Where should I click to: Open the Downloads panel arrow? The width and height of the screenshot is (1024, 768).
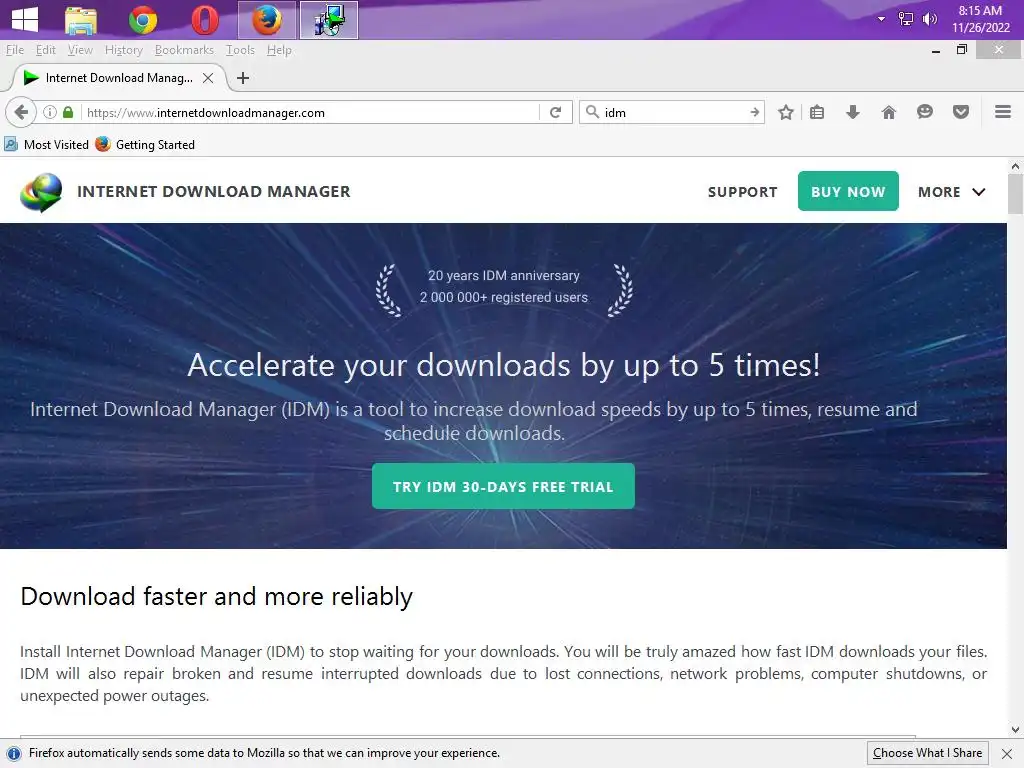click(x=852, y=112)
